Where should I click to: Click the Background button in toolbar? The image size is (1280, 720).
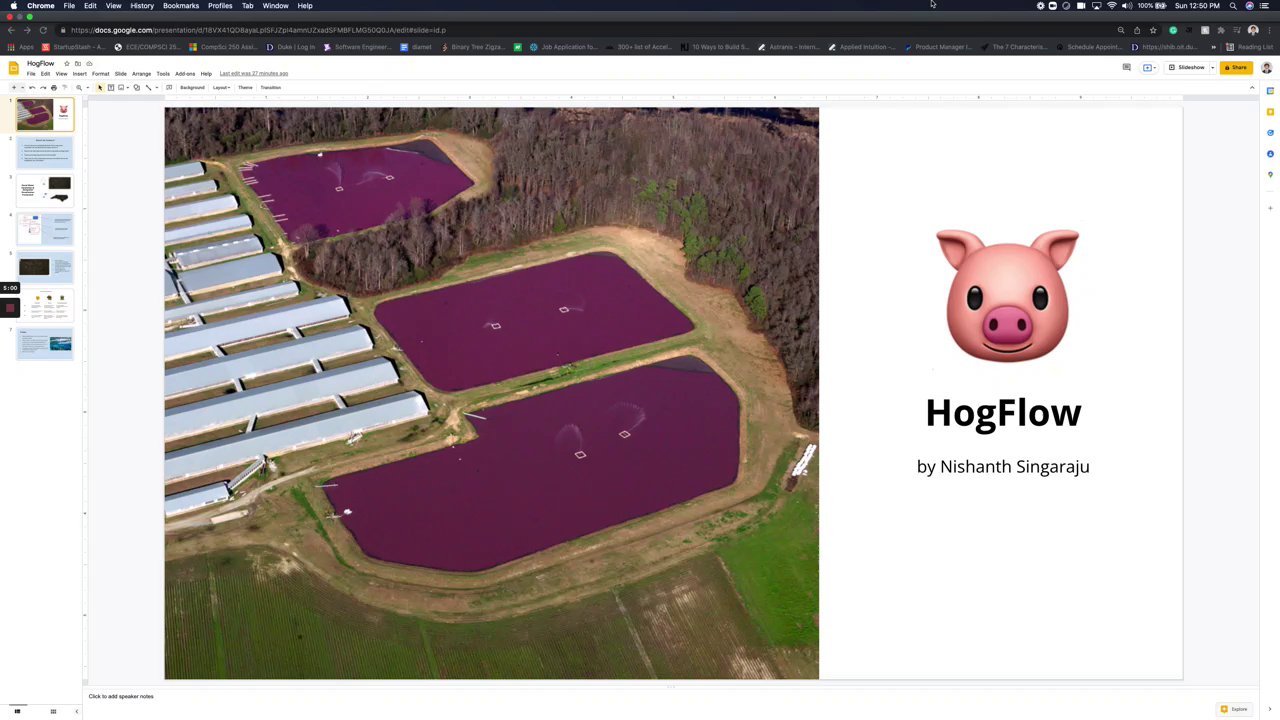click(192, 88)
